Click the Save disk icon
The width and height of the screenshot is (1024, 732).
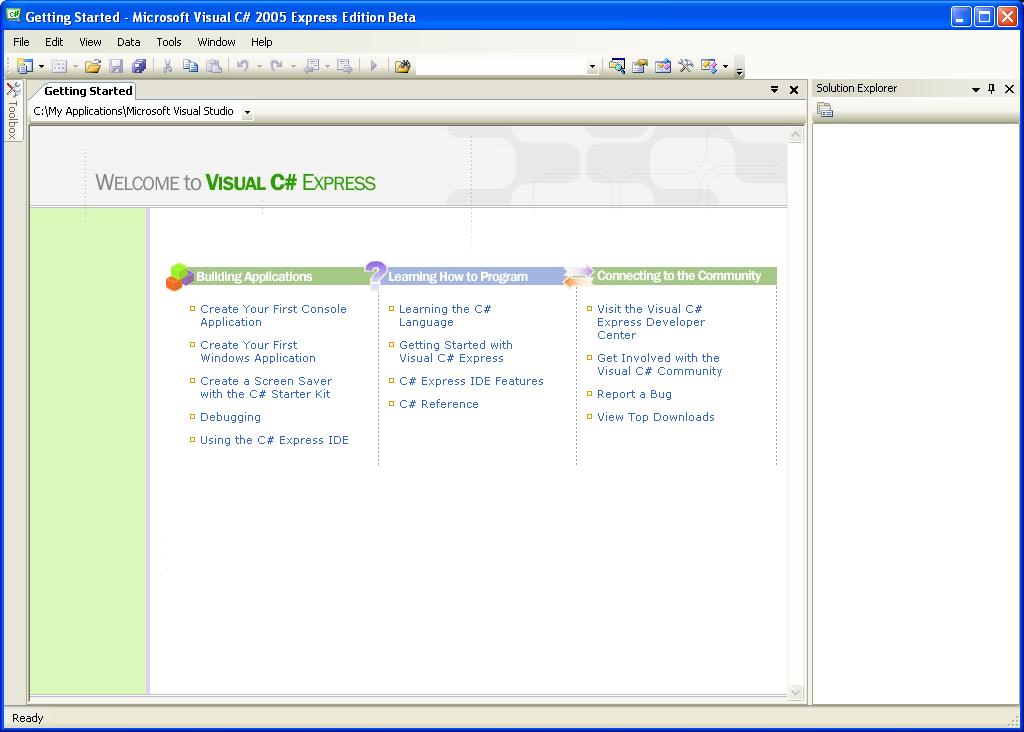pyautogui.click(x=116, y=66)
